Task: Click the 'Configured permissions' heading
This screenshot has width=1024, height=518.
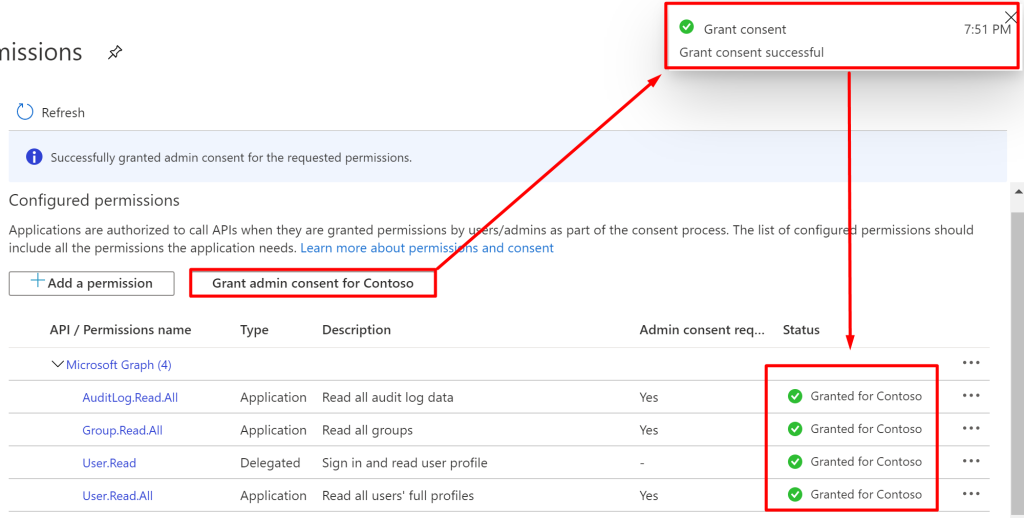Action: point(94,201)
